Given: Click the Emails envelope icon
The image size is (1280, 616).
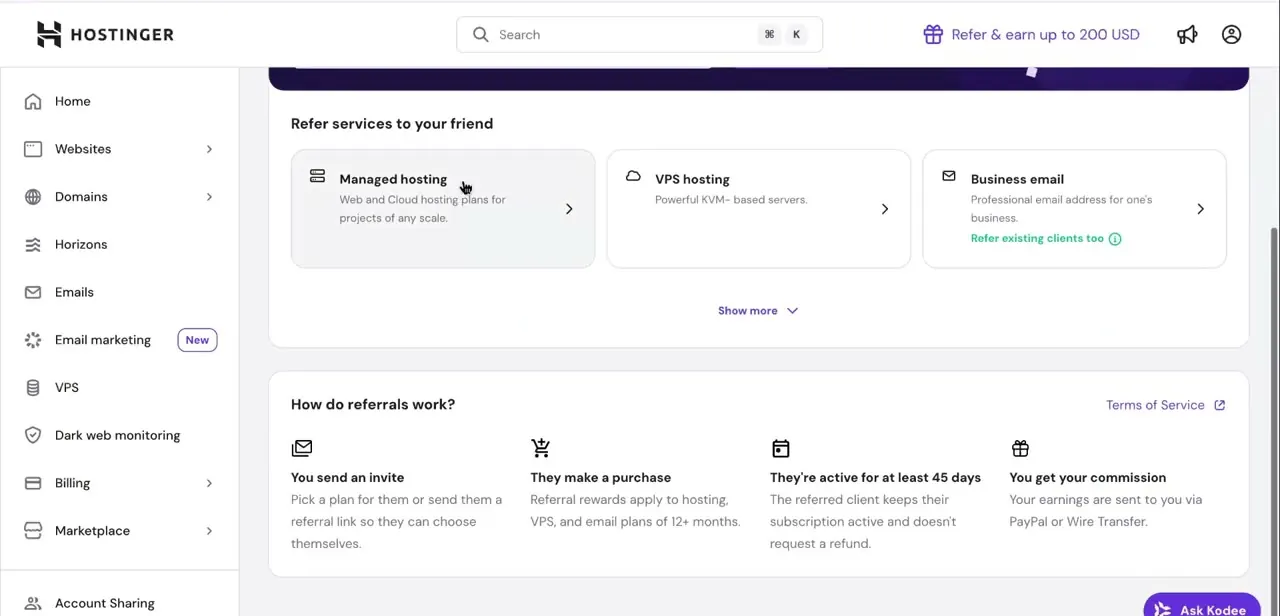Looking at the screenshot, I should 33,292.
